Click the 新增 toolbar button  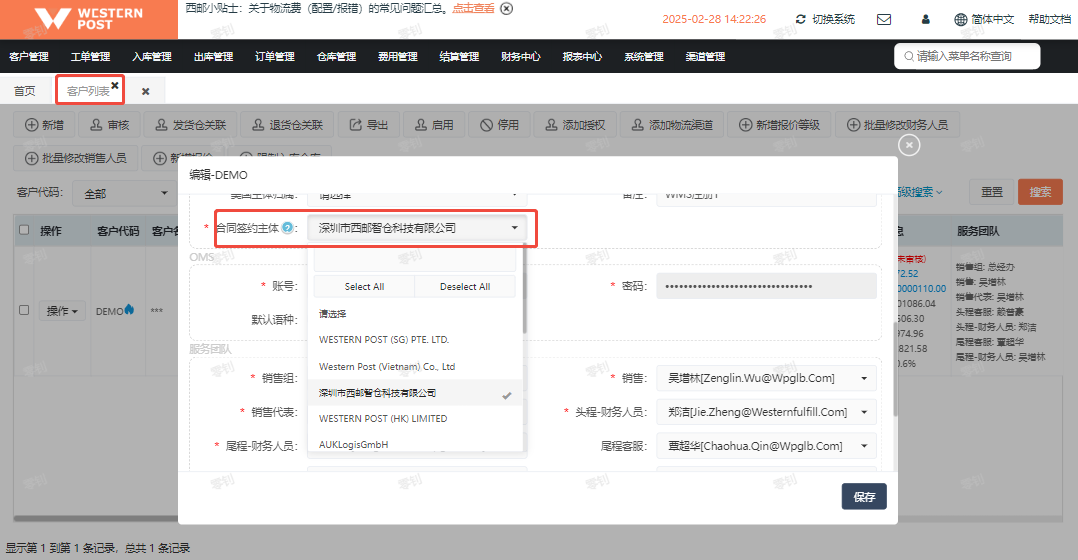coord(45,125)
